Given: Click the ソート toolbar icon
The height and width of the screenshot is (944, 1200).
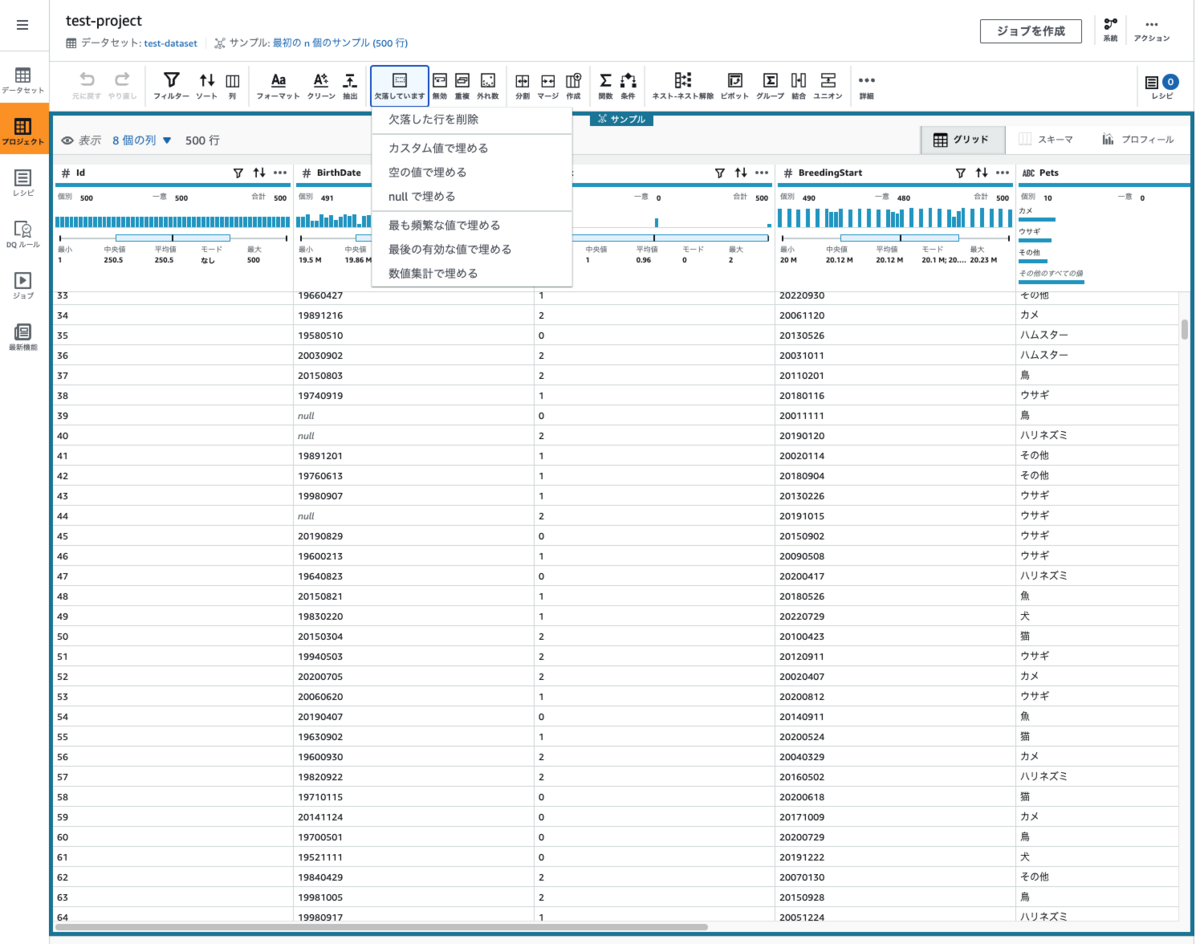Looking at the screenshot, I should click(206, 86).
